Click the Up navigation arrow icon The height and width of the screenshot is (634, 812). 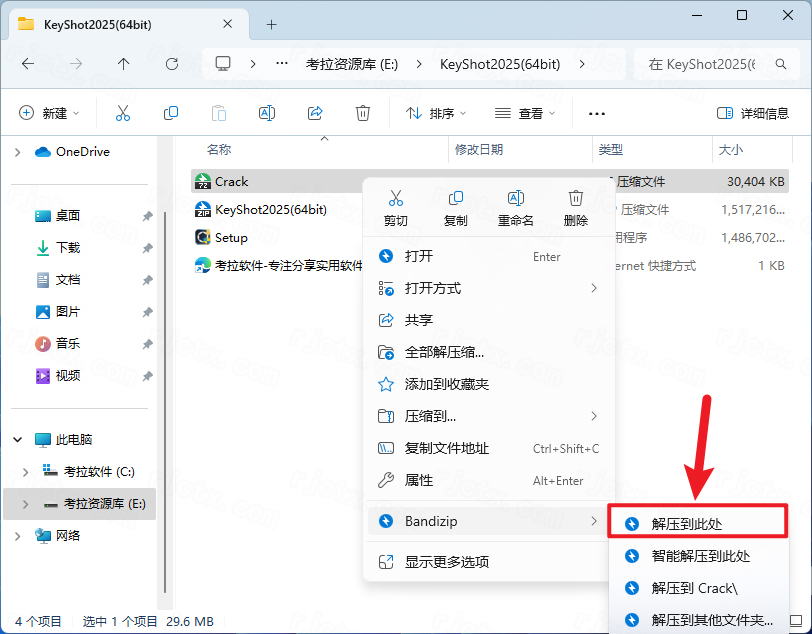pyautogui.click(x=122, y=63)
